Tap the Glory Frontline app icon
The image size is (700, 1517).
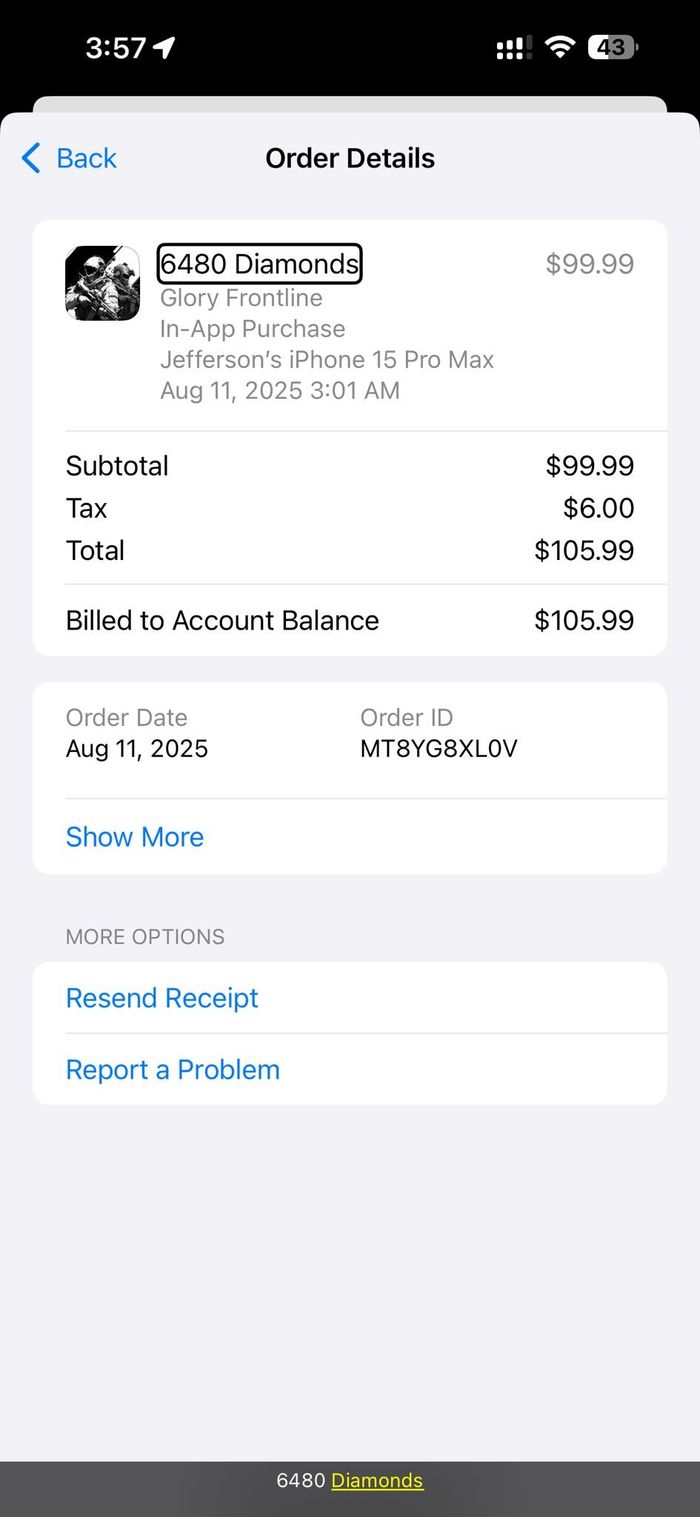coord(102,283)
